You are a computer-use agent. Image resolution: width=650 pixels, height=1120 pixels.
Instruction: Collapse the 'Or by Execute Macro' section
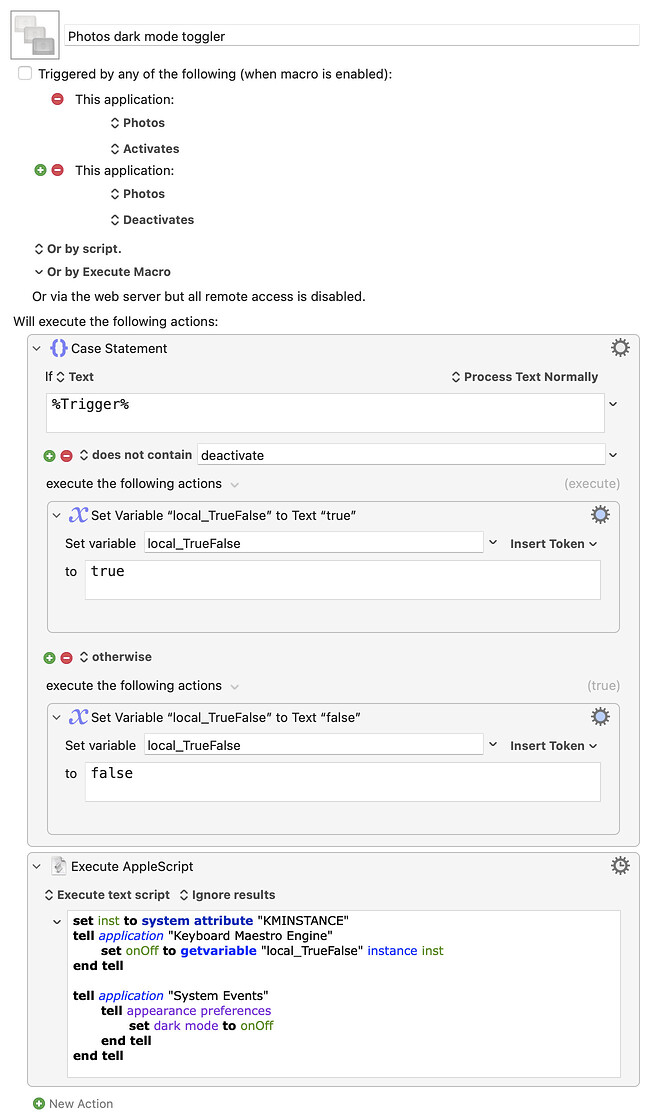click(39, 271)
